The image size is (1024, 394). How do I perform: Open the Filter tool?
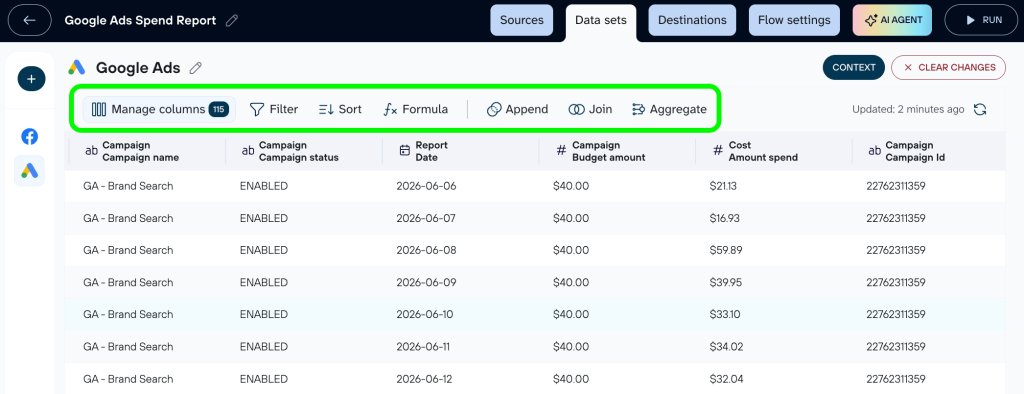[x=274, y=109]
